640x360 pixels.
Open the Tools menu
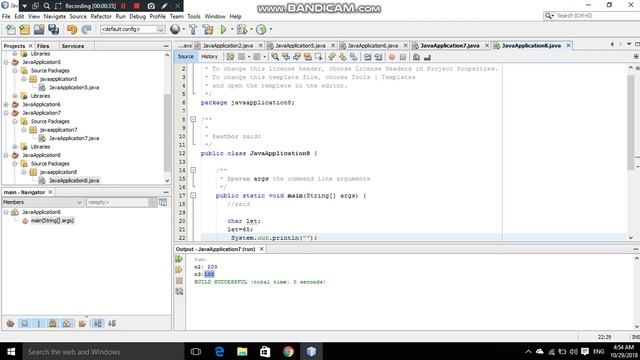(194, 16)
